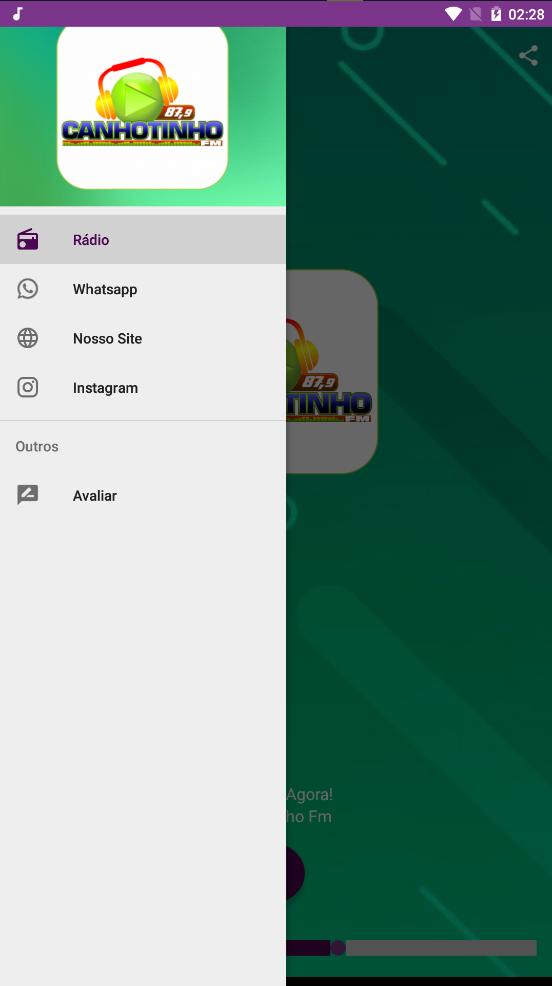Click the Avaliar feedback icon
This screenshot has width=552, height=986.
(x=28, y=496)
